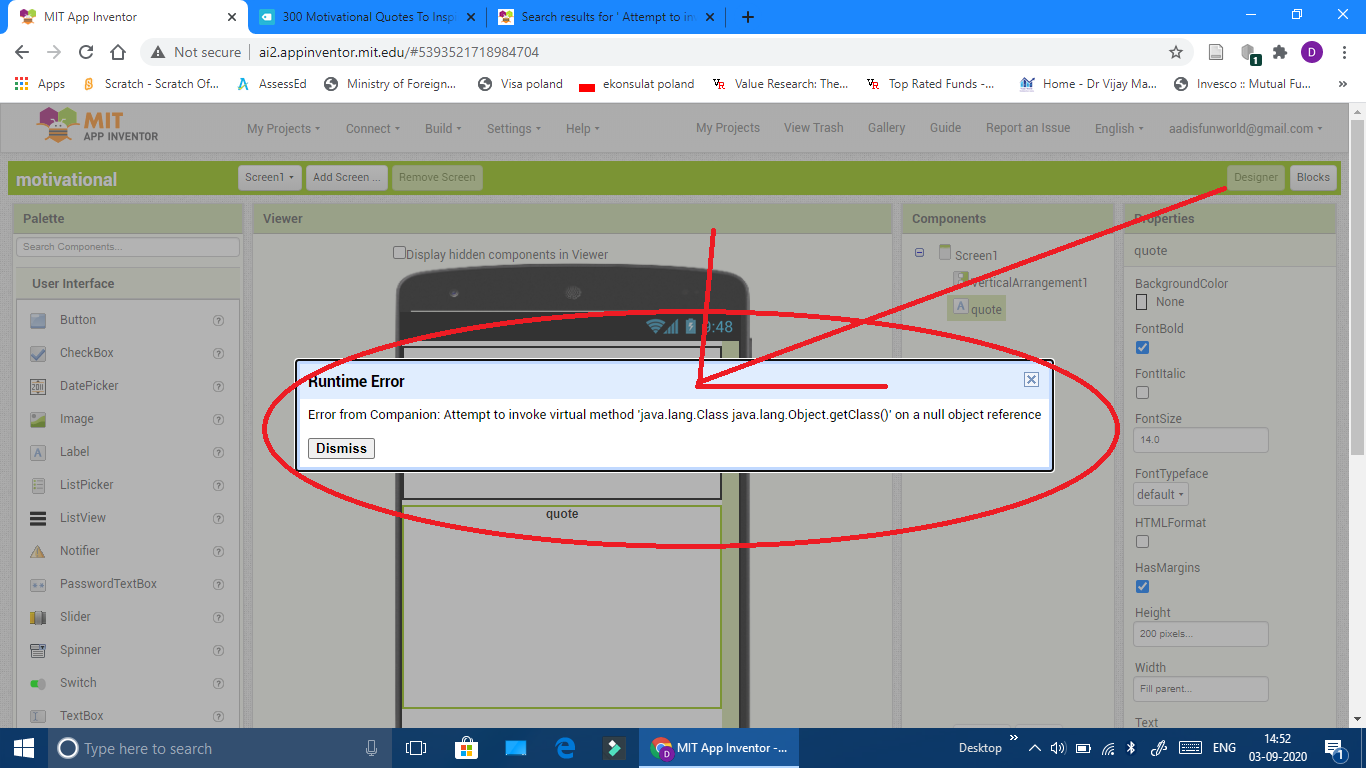Click Chrome's extensions puzzle icon
1366x768 pixels.
click(x=1280, y=52)
